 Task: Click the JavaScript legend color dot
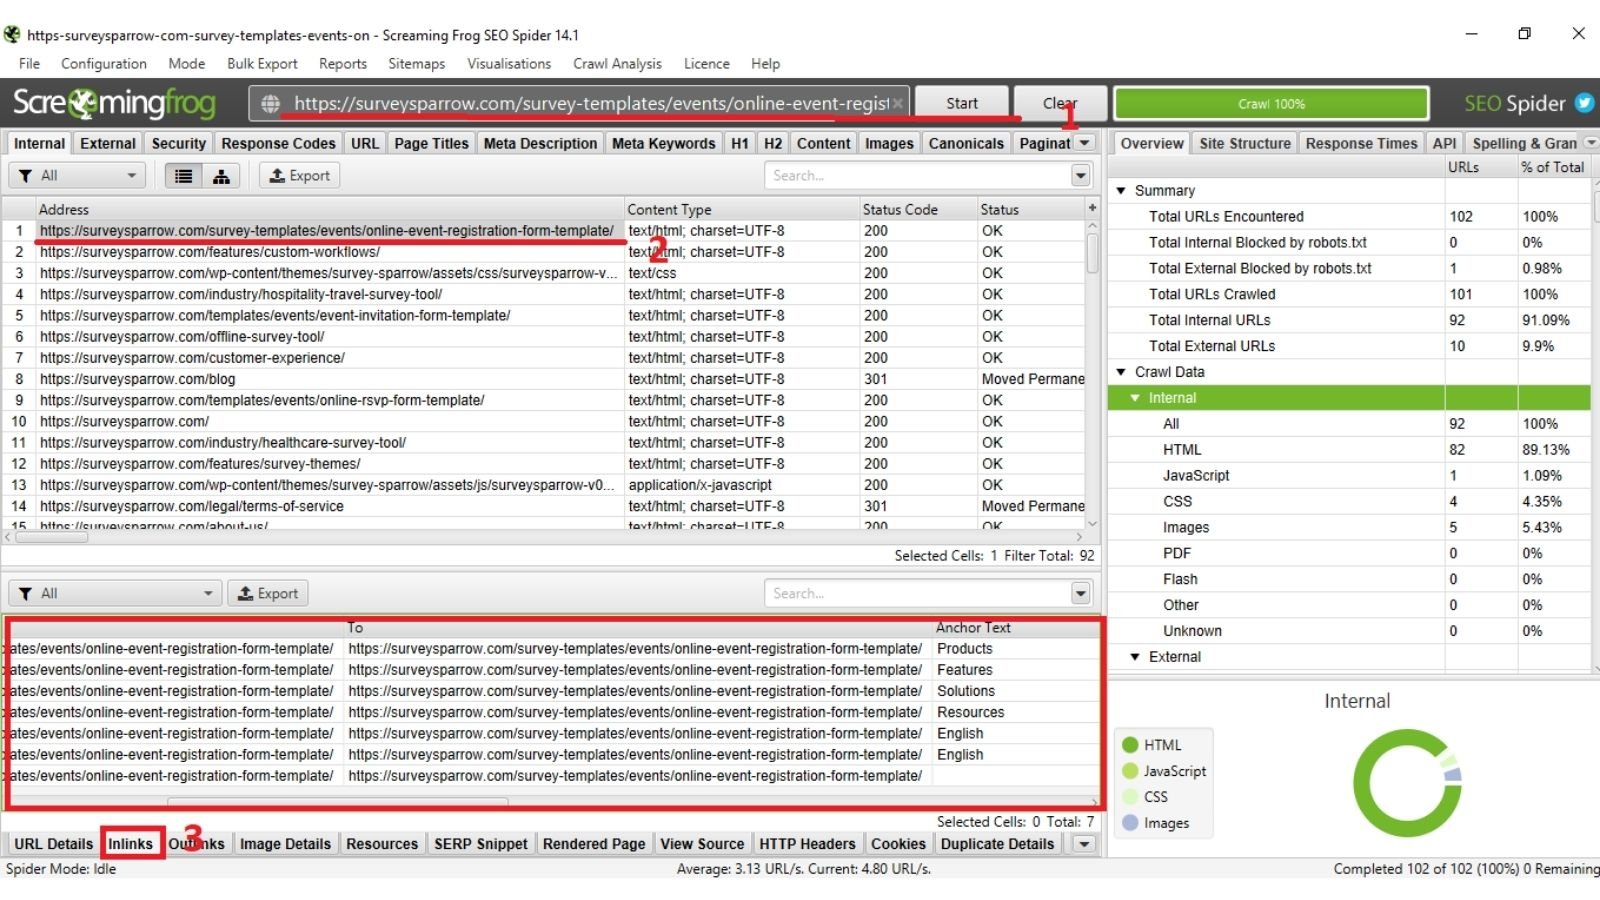pos(1130,771)
